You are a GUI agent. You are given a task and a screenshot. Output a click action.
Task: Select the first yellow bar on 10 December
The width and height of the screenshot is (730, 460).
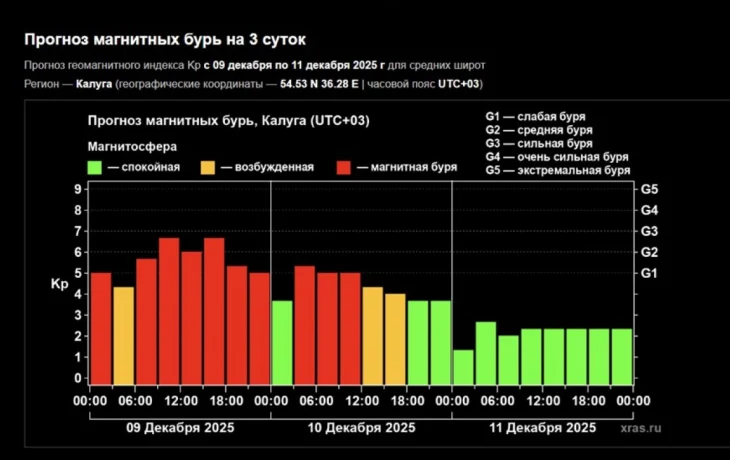pos(372,335)
